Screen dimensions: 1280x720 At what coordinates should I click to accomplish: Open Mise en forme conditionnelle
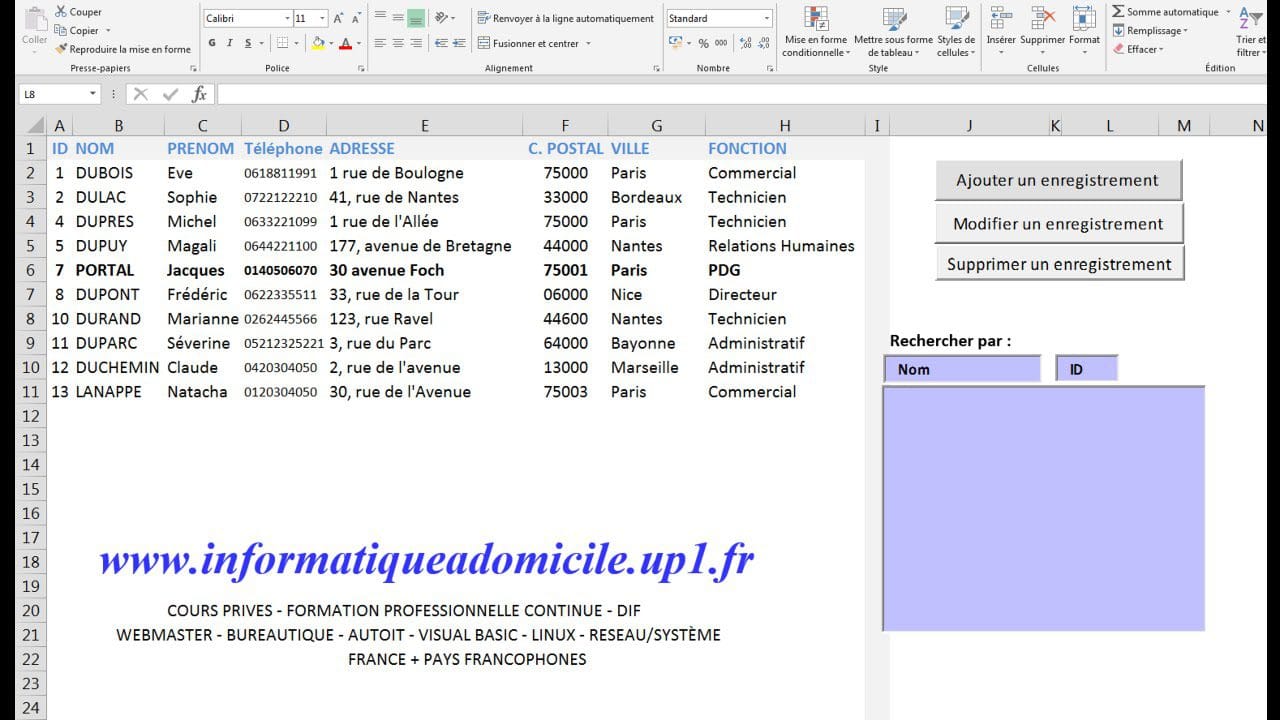coord(815,31)
